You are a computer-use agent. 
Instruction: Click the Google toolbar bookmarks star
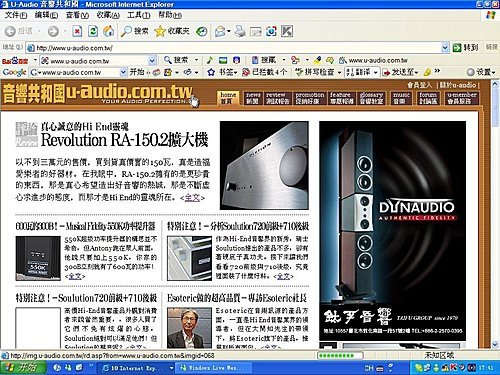[211, 72]
